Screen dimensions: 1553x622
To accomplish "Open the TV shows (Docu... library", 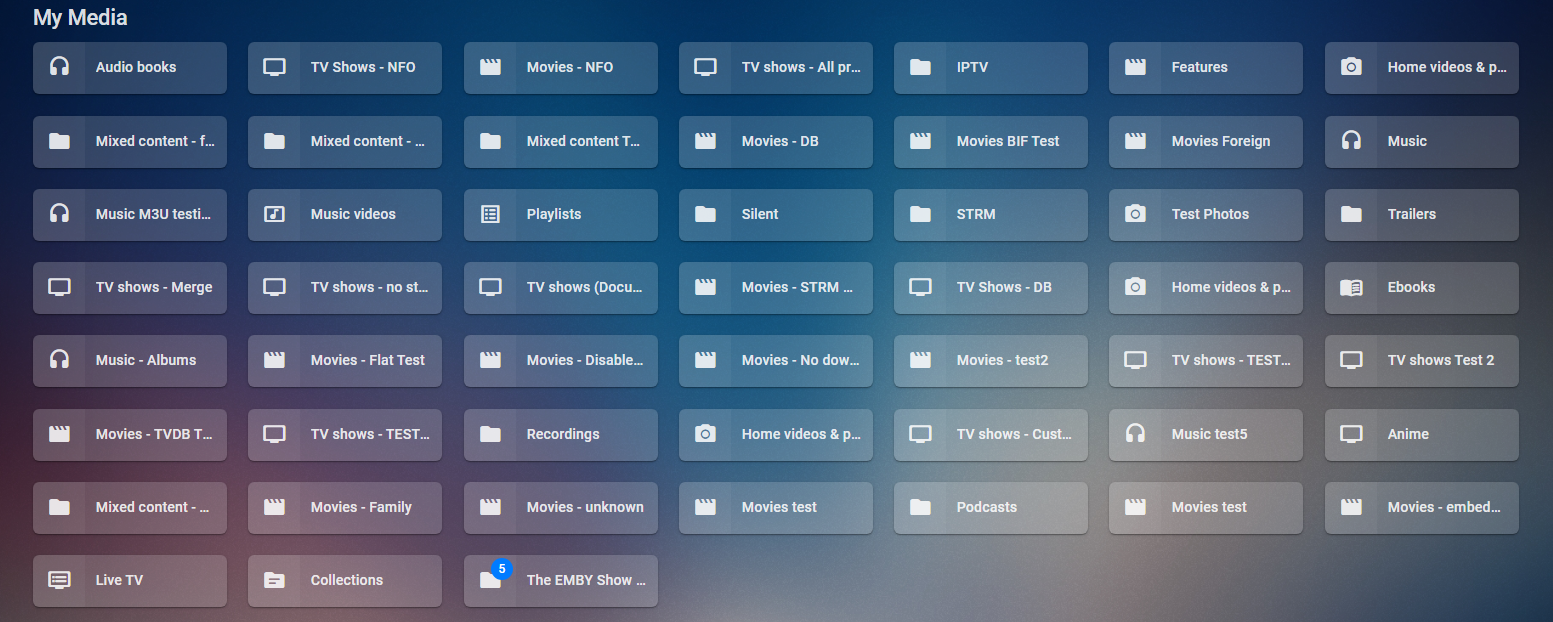I will click(561, 287).
